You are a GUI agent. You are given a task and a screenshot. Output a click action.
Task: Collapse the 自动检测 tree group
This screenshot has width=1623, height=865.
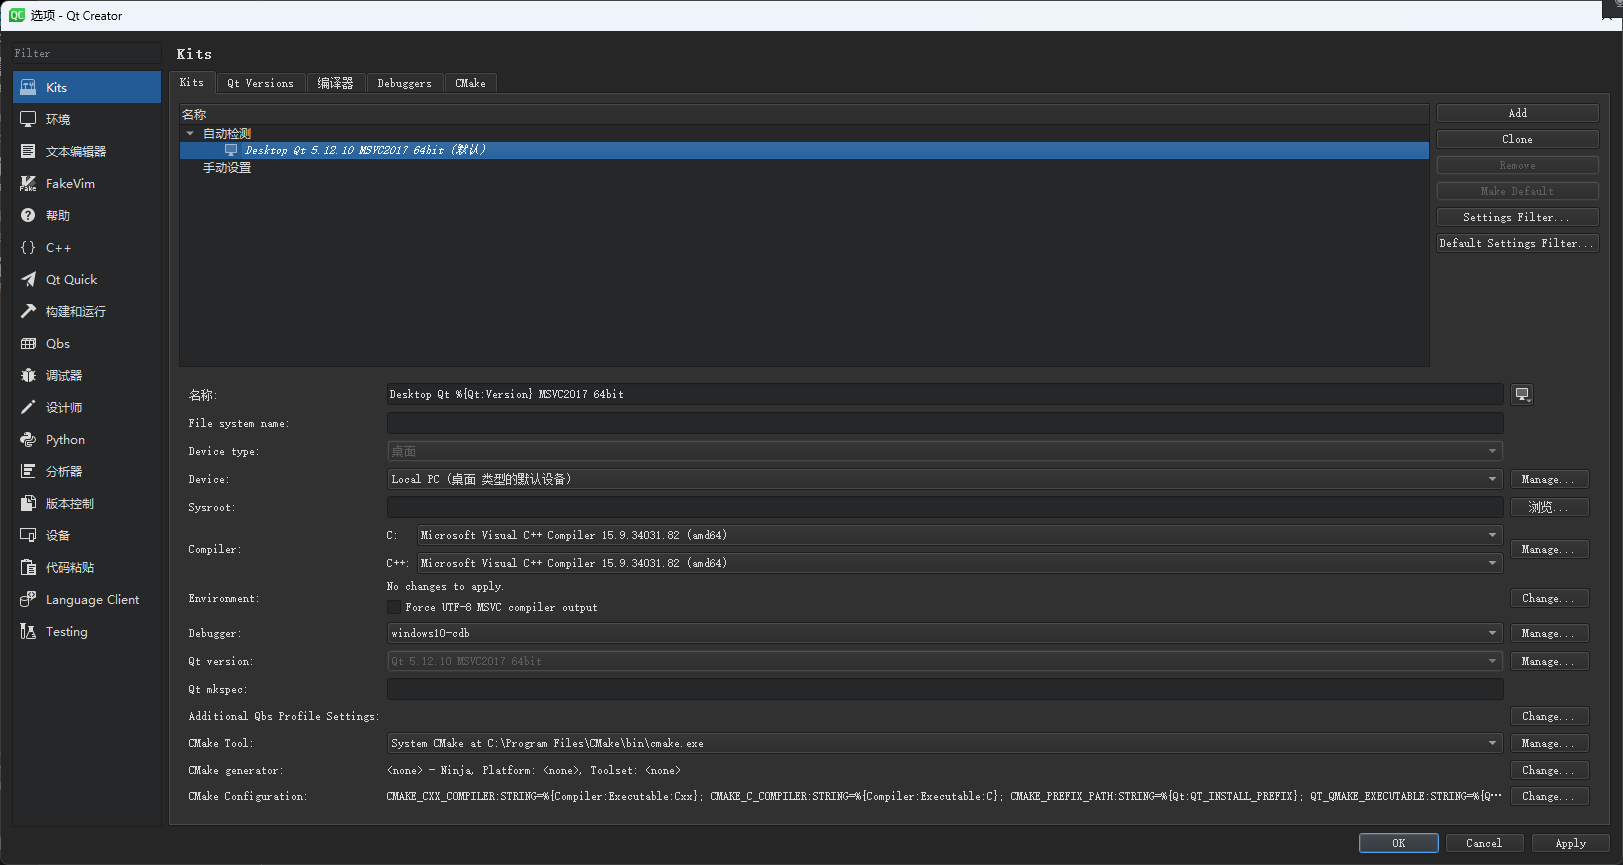(190, 133)
